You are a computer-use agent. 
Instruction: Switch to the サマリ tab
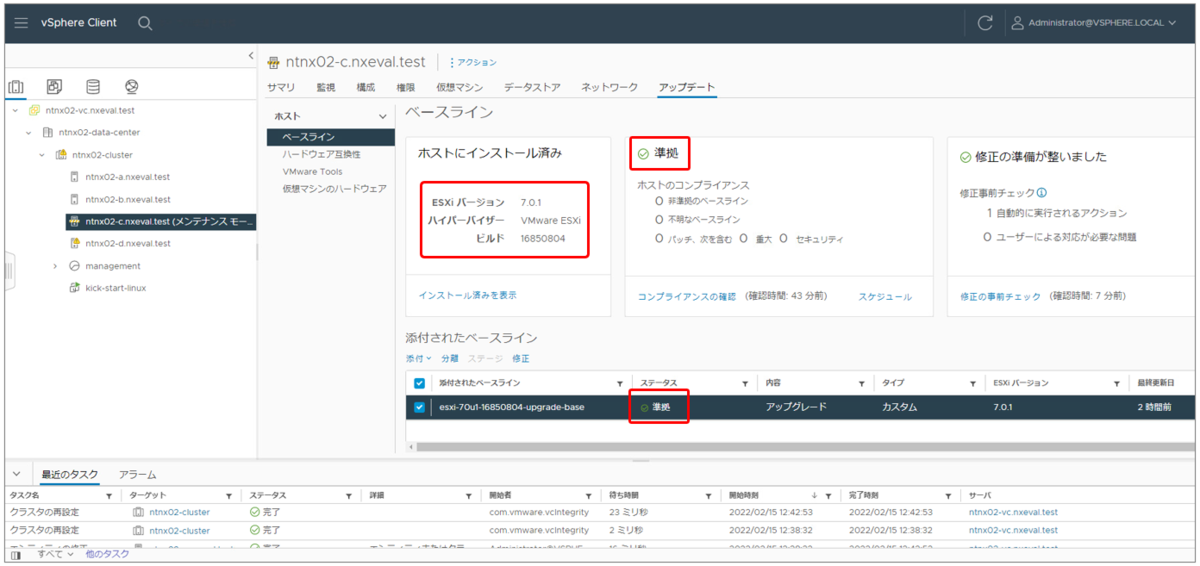coord(281,88)
